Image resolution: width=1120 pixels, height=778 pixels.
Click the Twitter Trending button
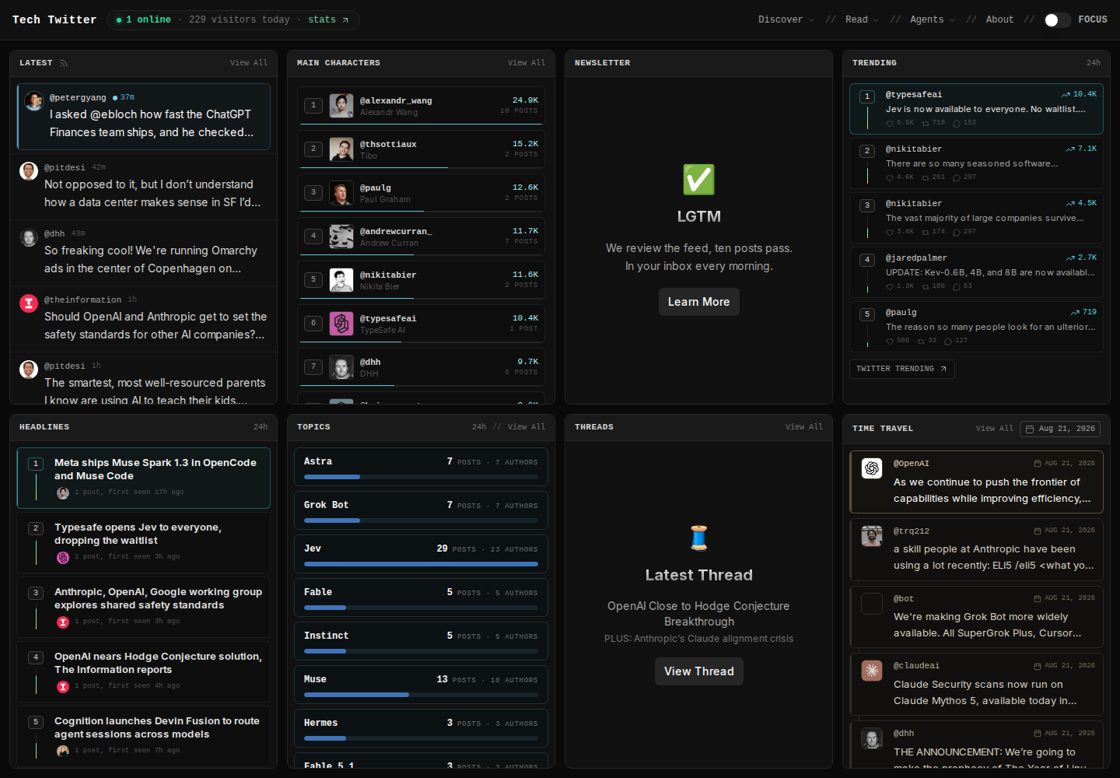click(x=901, y=369)
